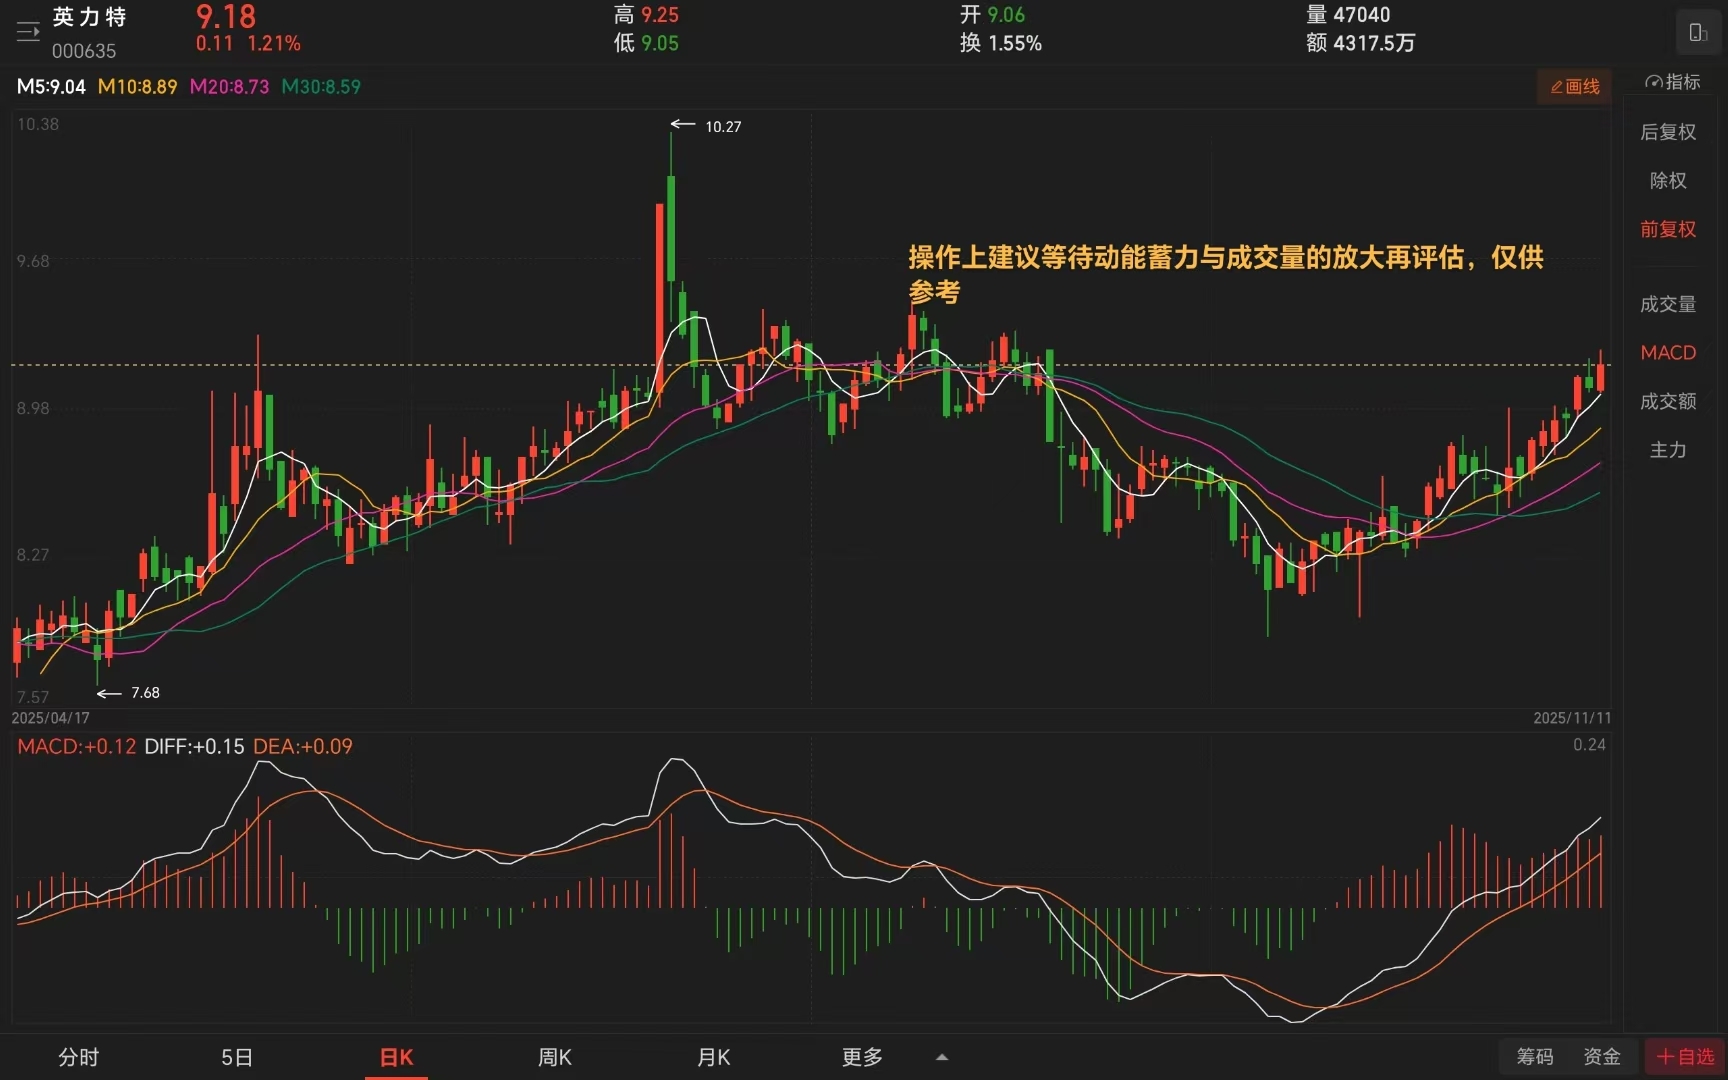
Task: Click the 0.24 MACD axis label
Action: click(1589, 745)
